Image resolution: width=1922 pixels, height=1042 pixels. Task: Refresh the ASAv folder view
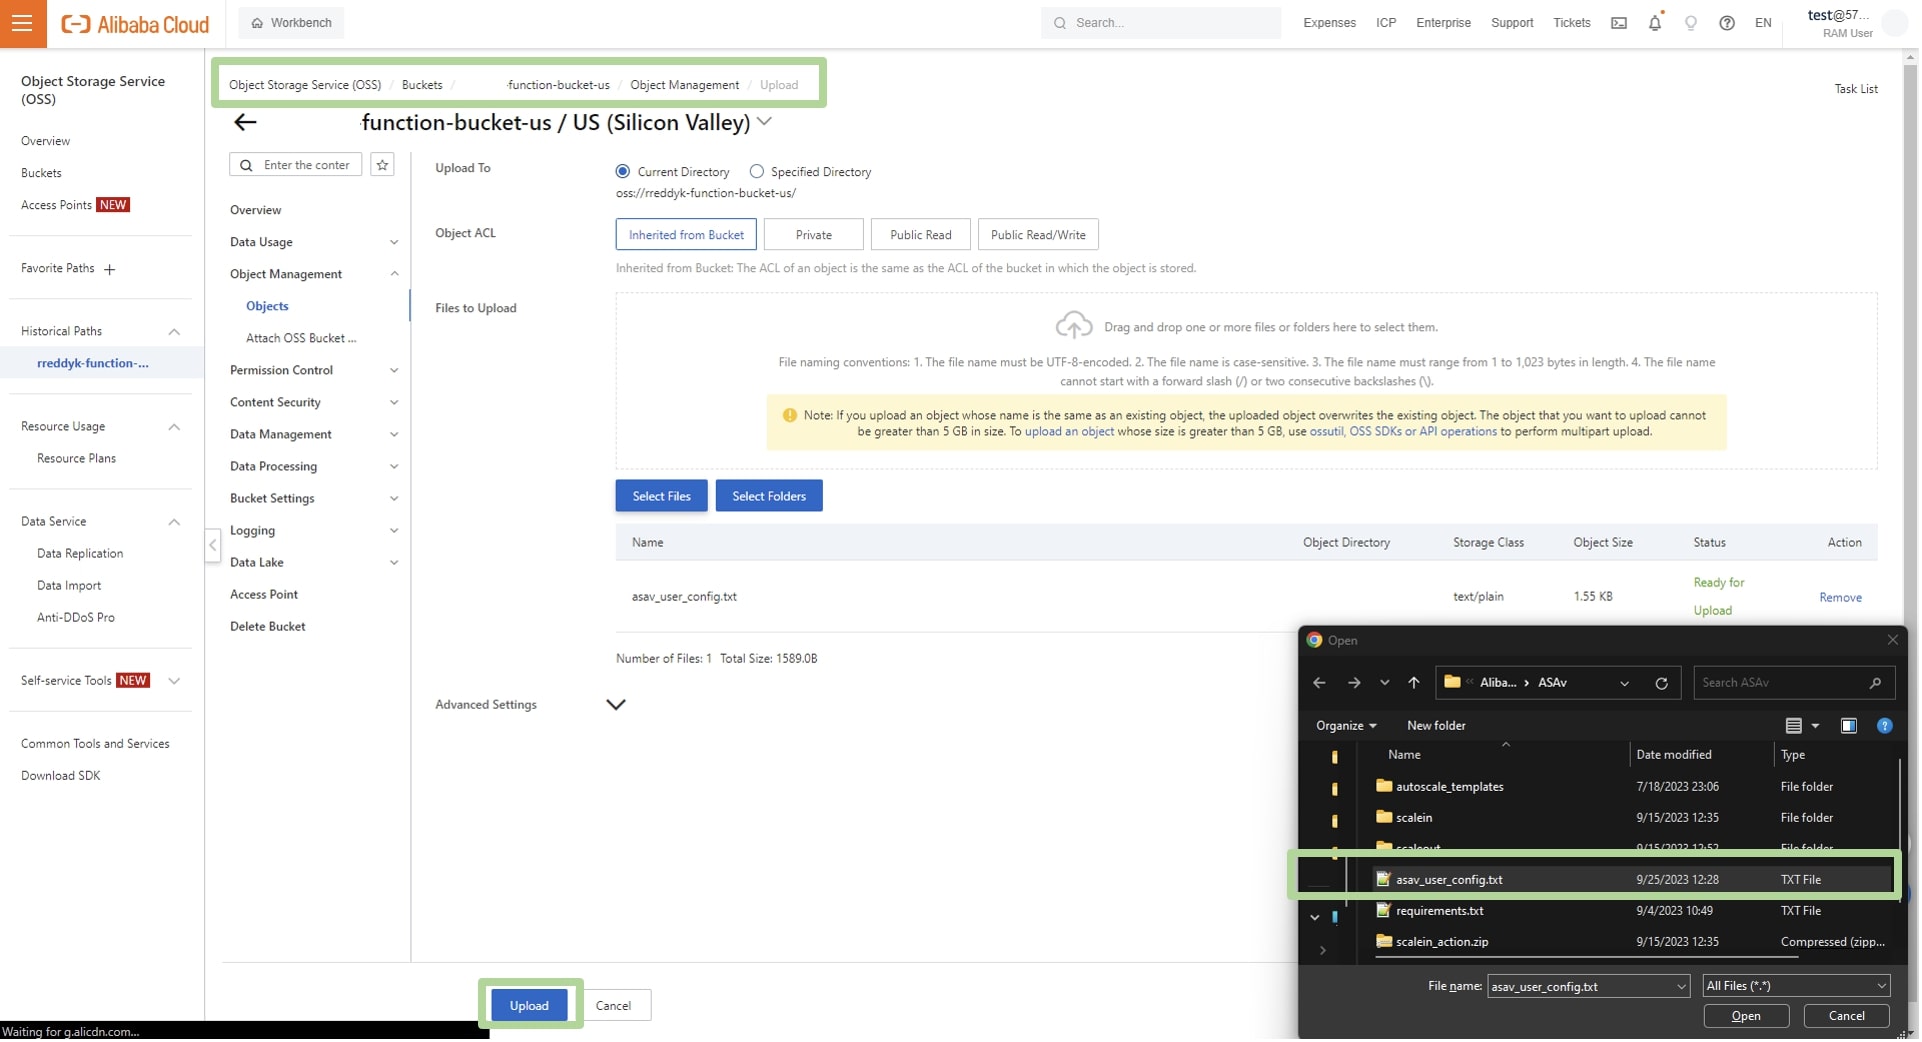click(1661, 683)
